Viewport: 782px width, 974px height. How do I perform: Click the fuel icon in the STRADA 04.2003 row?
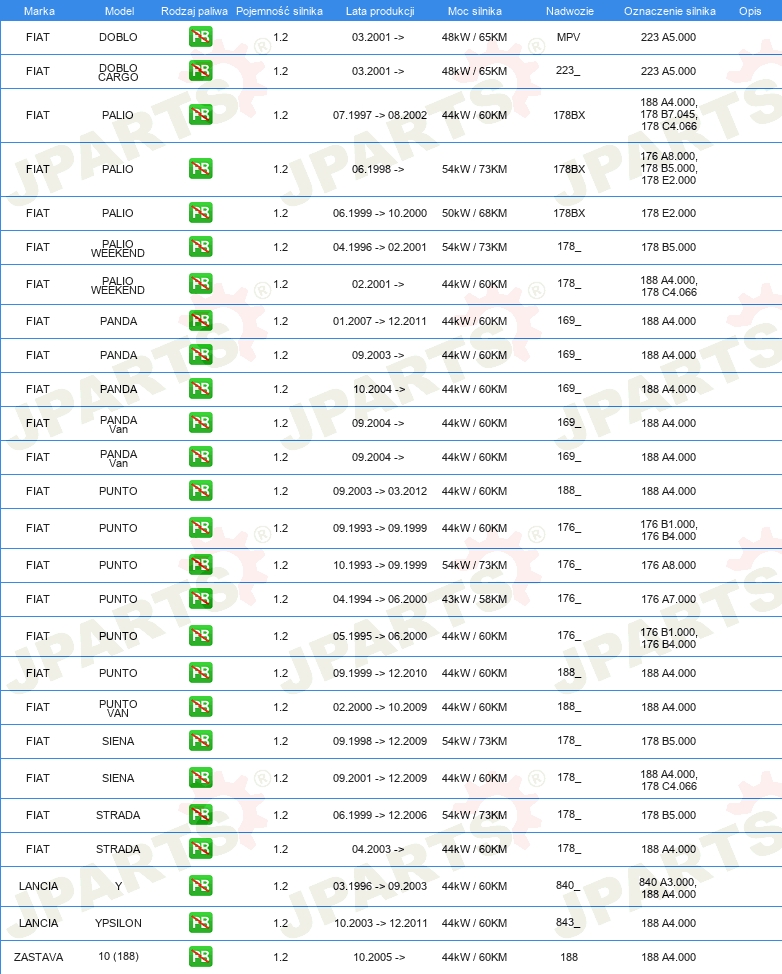click(201, 849)
